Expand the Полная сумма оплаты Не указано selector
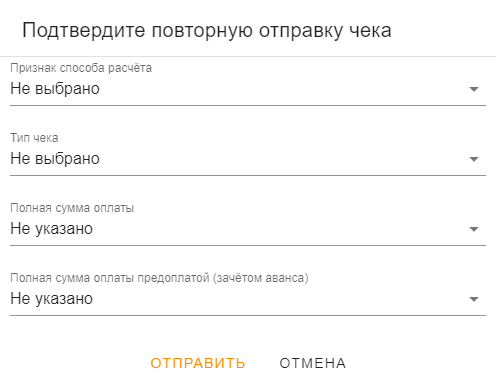This screenshot has width=496, height=387. [248, 229]
